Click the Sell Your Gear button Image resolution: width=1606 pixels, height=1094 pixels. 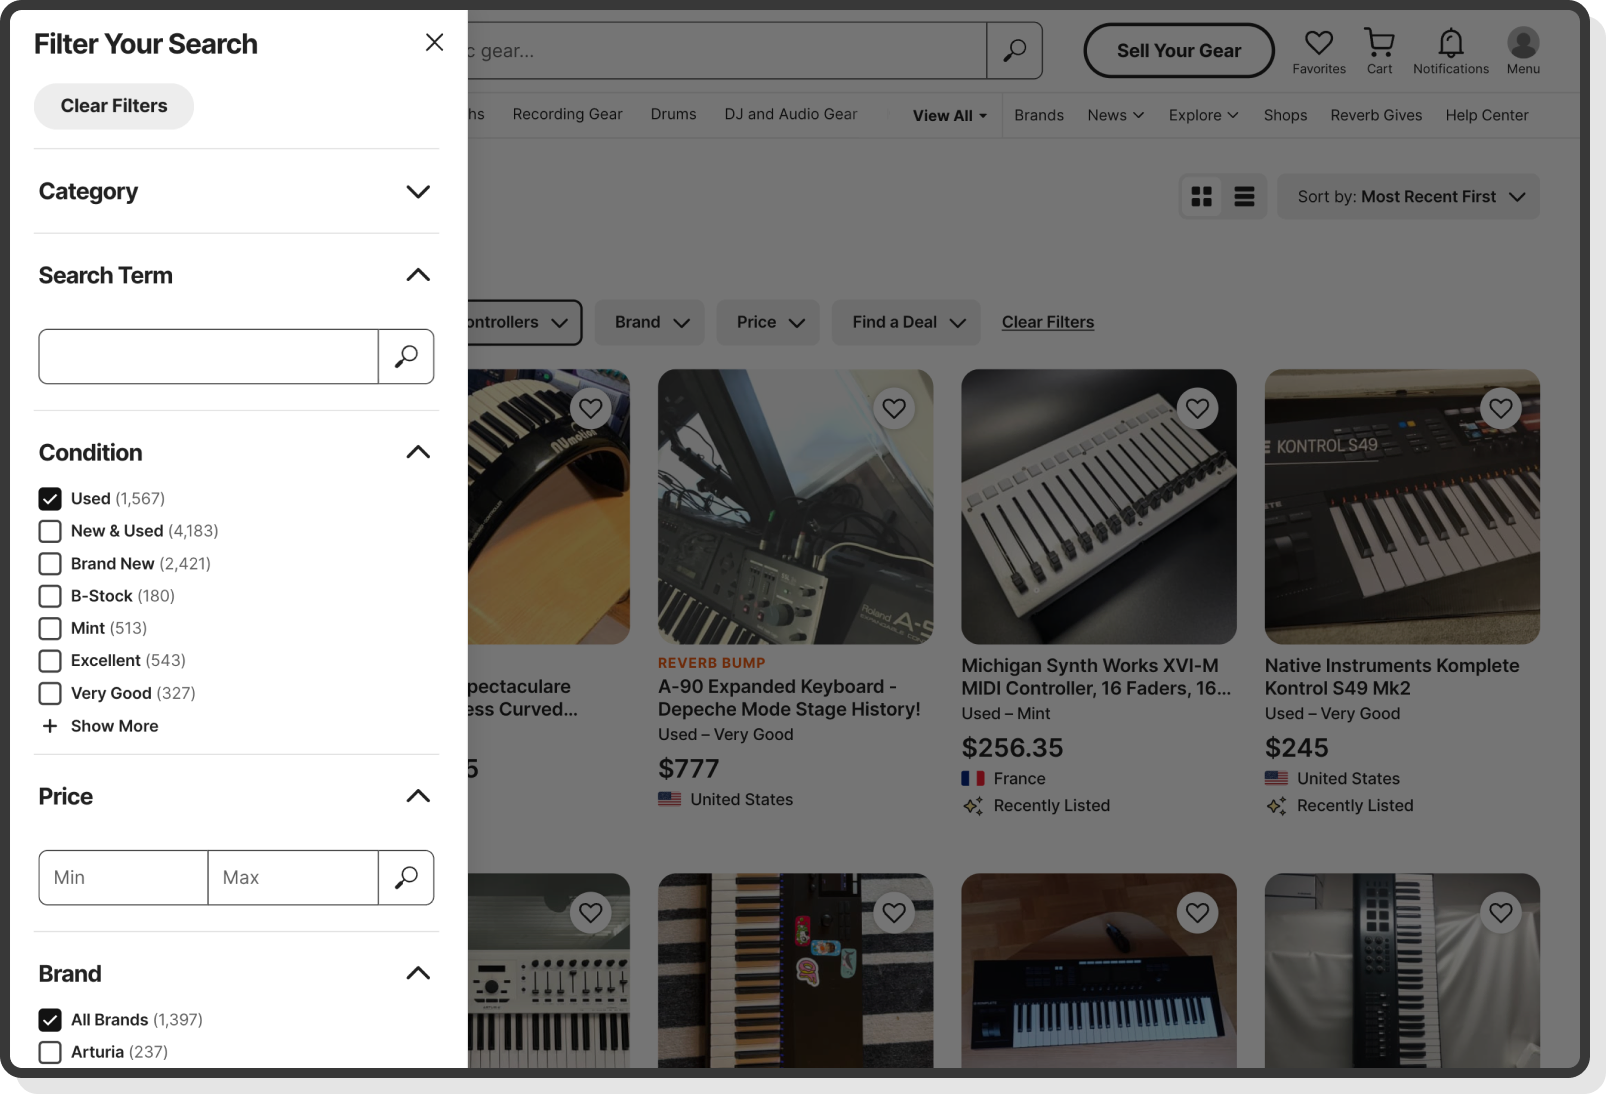[x=1178, y=50]
